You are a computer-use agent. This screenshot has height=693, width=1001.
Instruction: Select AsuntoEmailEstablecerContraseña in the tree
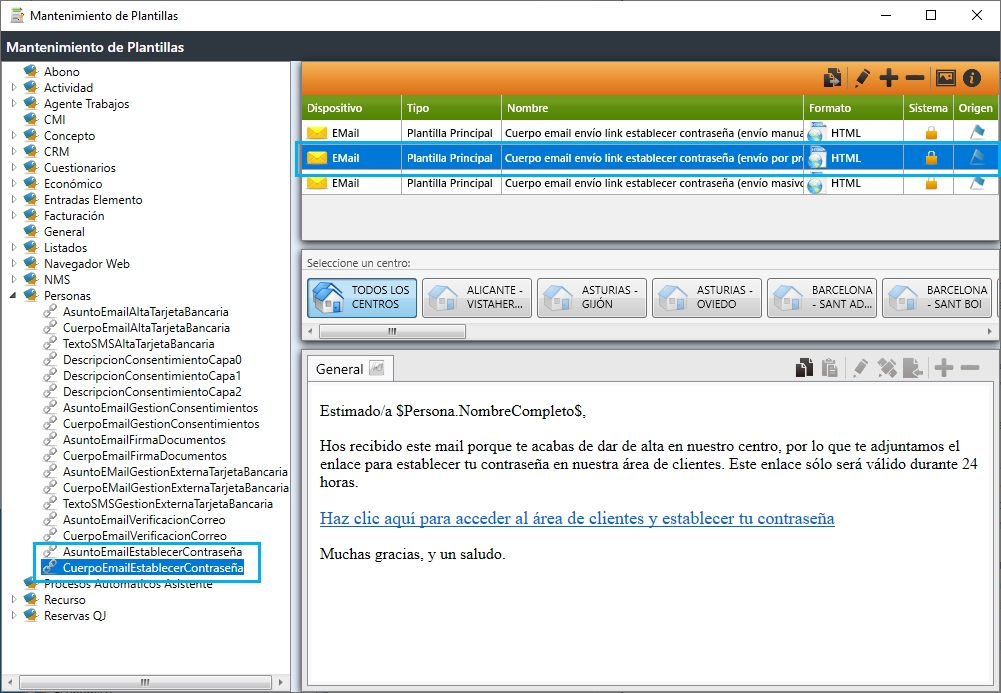(152, 551)
